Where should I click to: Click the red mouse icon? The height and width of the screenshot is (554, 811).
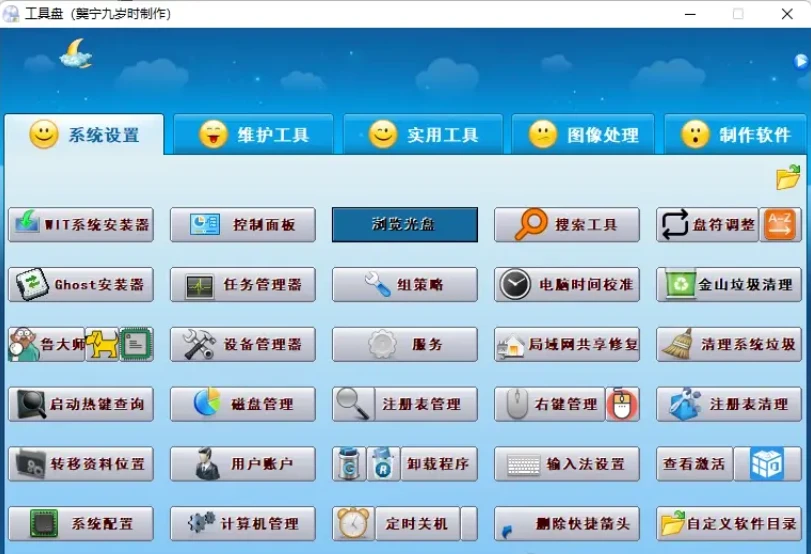[x=623, y=403]
